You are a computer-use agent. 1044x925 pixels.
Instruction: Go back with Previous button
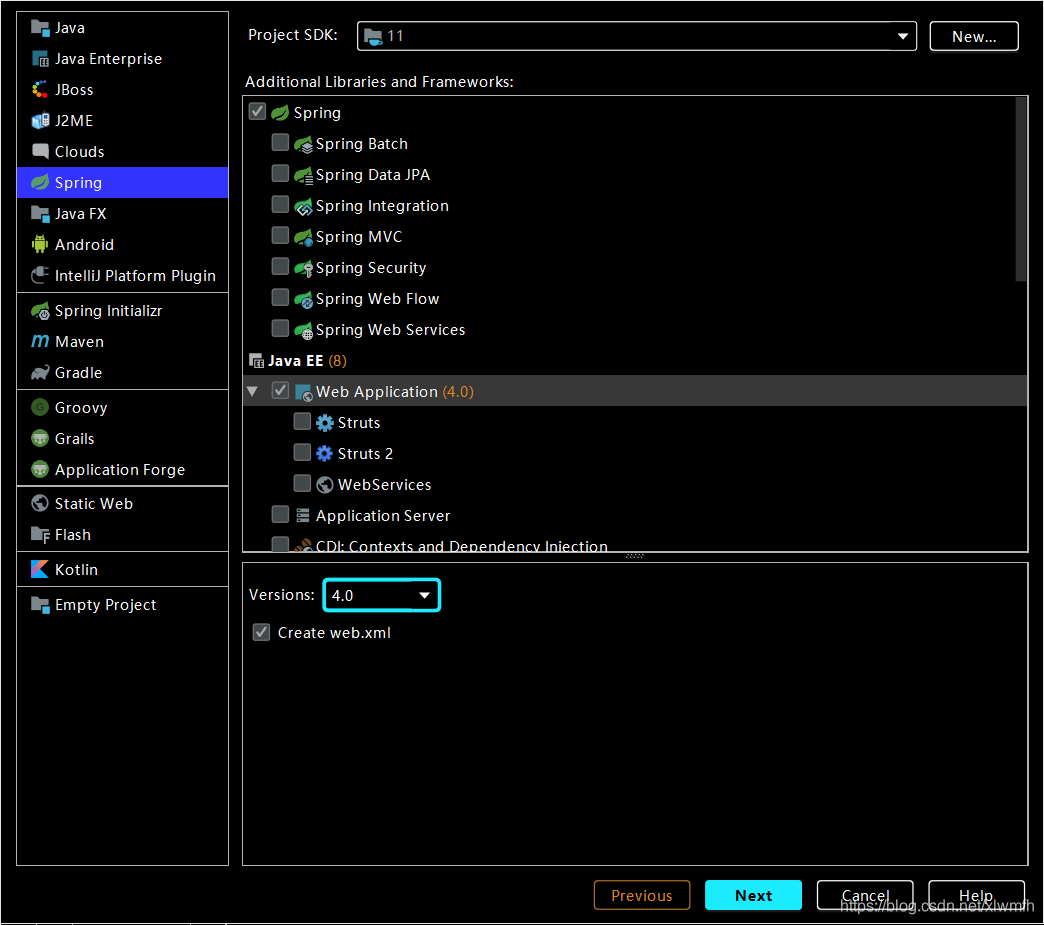(642, 896)
